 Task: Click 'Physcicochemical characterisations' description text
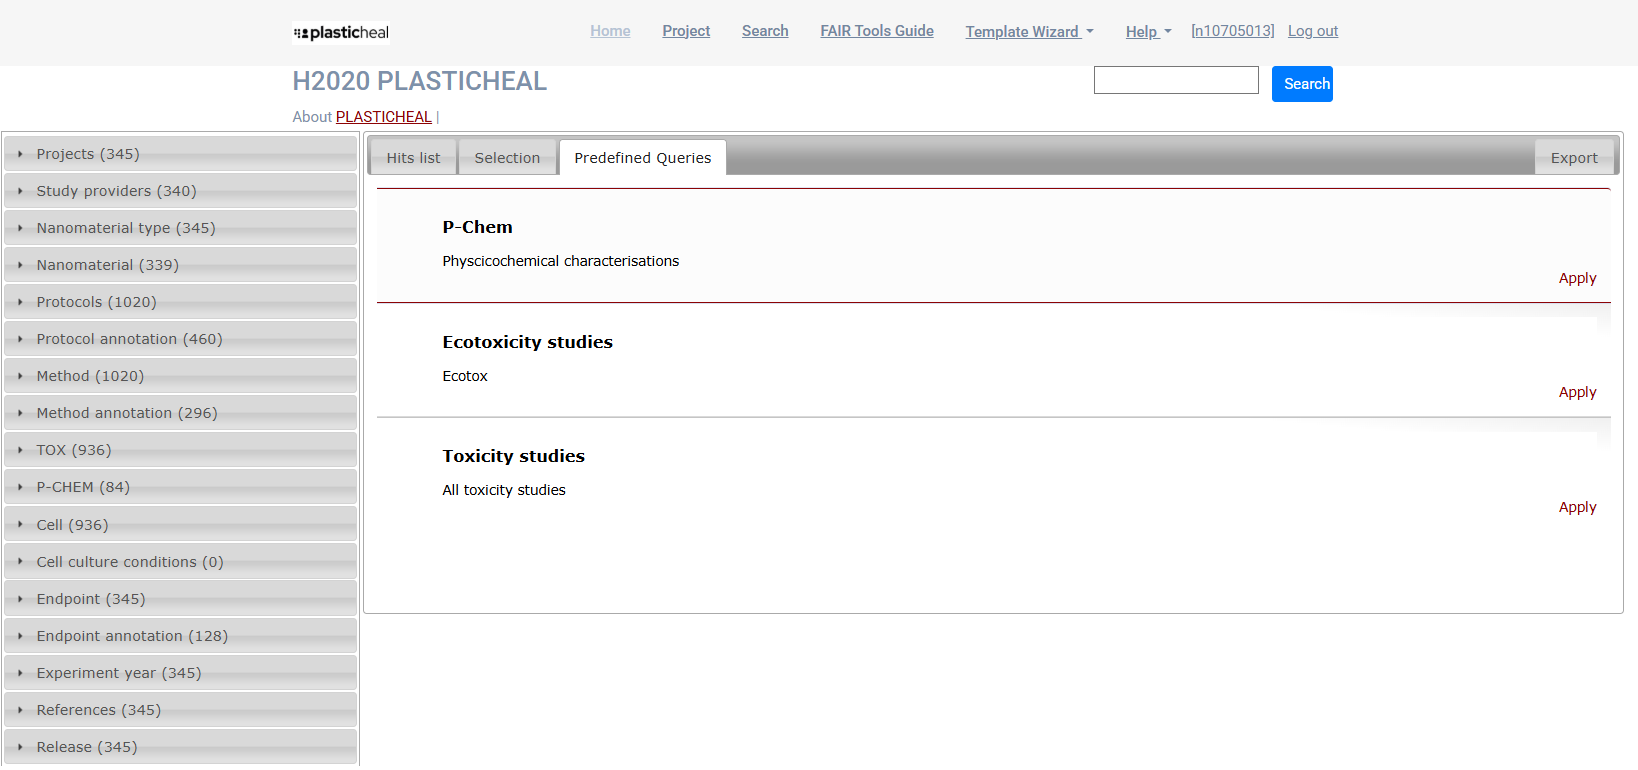[560, 261]
